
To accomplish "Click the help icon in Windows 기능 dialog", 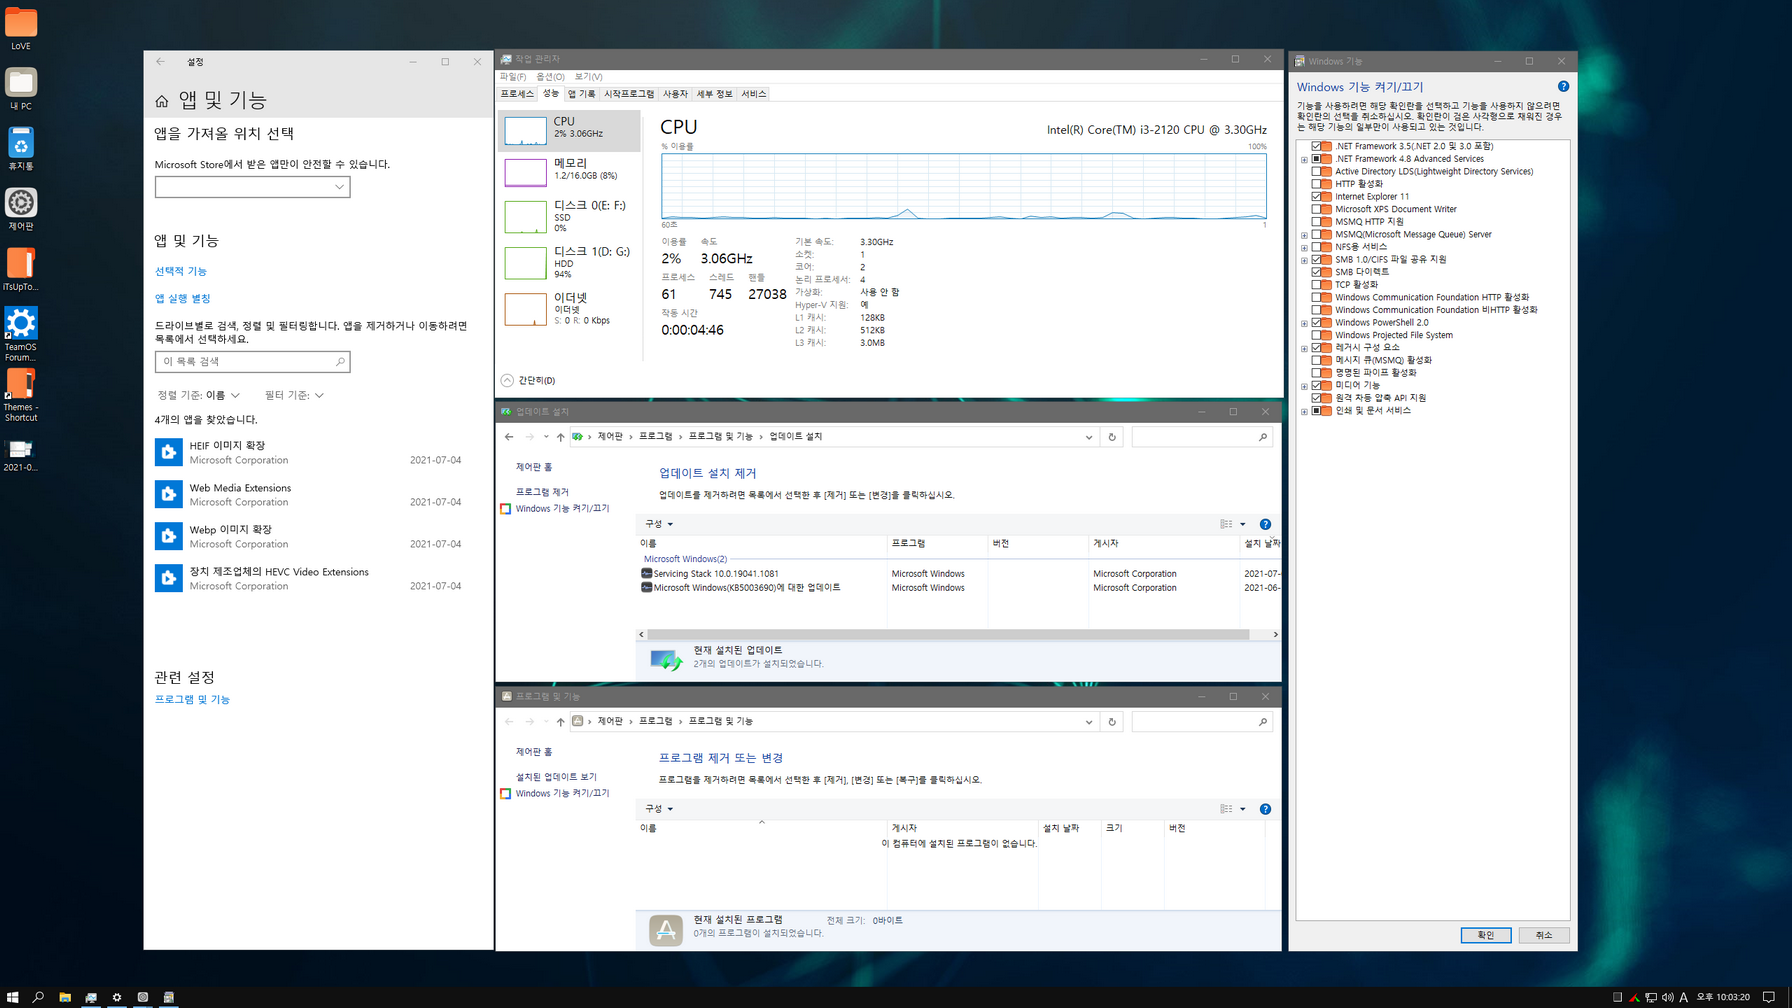I will coord(1563,87).
